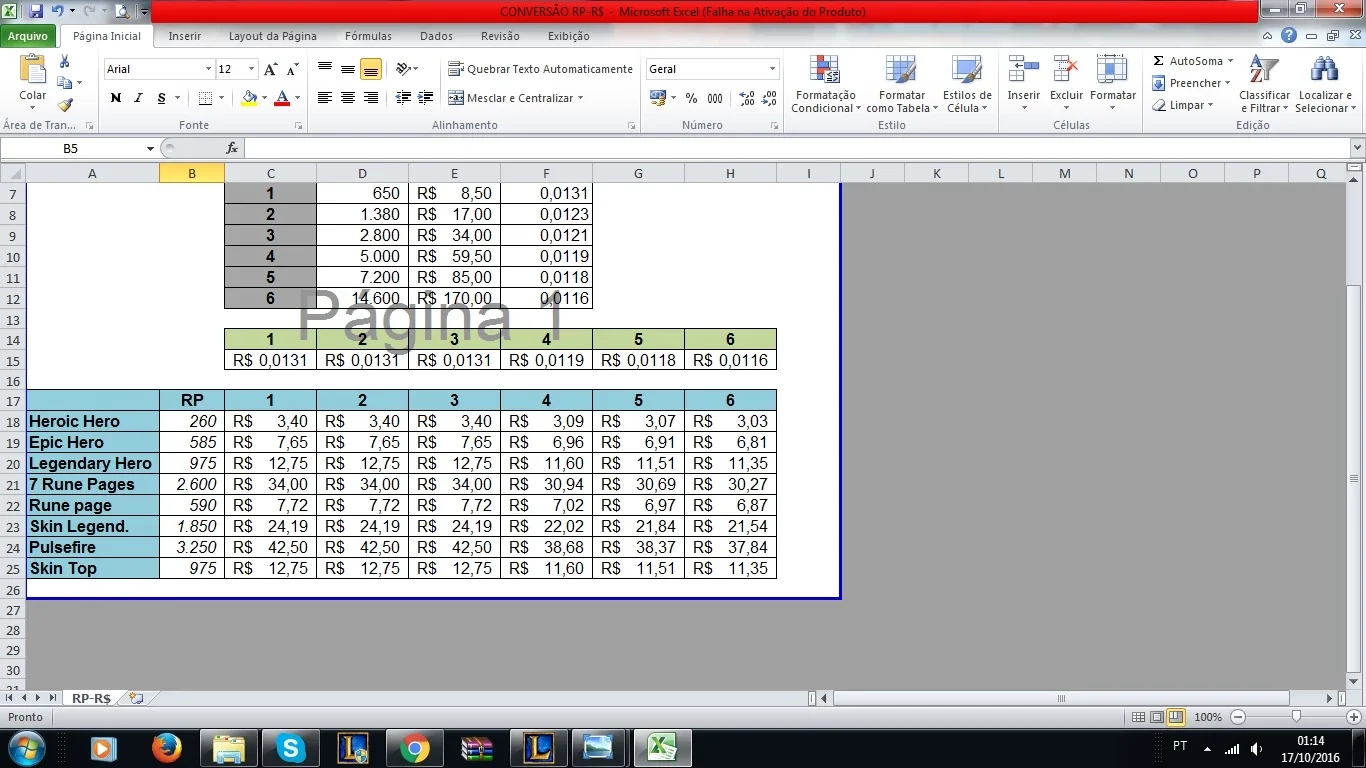The height and width of the screenshot is (768, 1366).
Task: Switch to Normal view in status bar
Action: pos(1138,717)
